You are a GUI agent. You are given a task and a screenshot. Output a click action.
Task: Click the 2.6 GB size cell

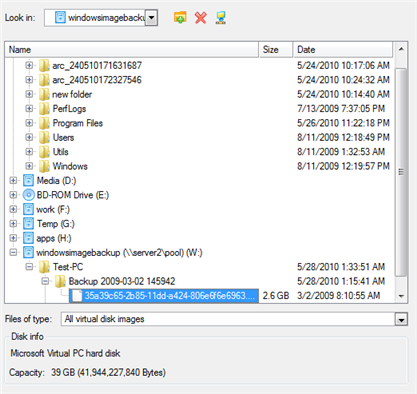pos(276,296)
